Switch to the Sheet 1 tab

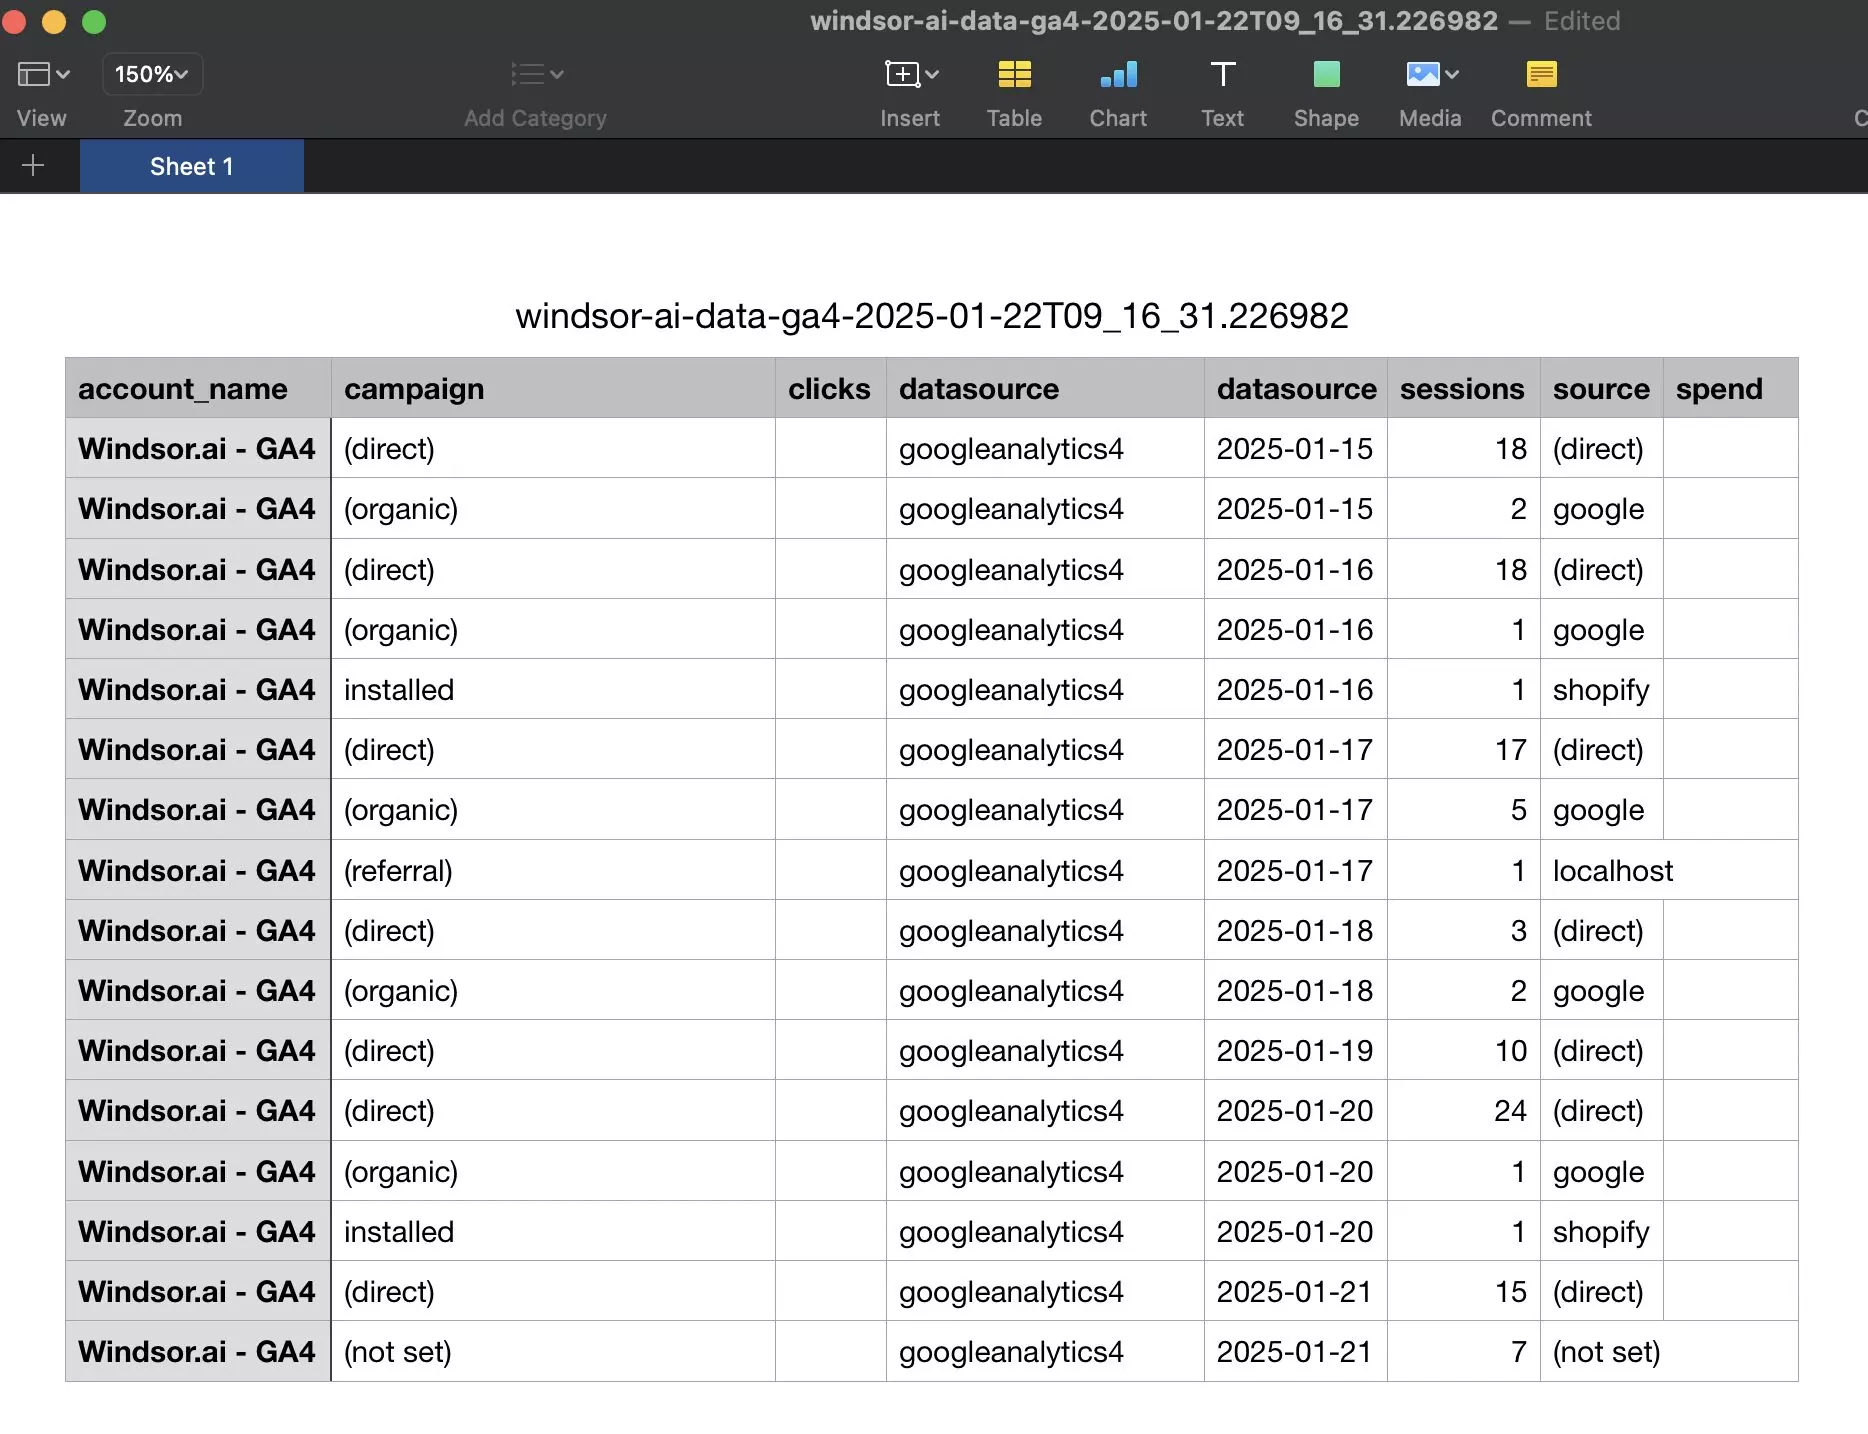click(192, 166)
